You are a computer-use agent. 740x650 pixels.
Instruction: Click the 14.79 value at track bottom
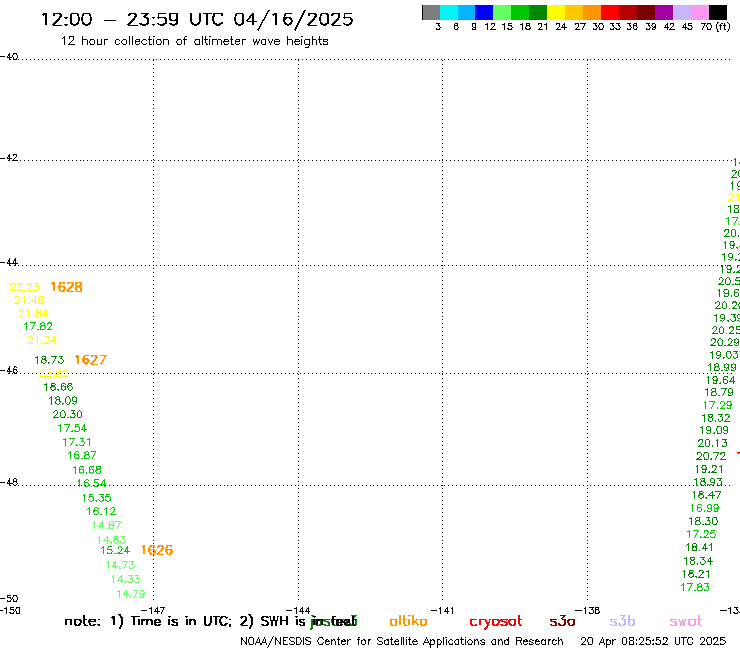(131, 594)
